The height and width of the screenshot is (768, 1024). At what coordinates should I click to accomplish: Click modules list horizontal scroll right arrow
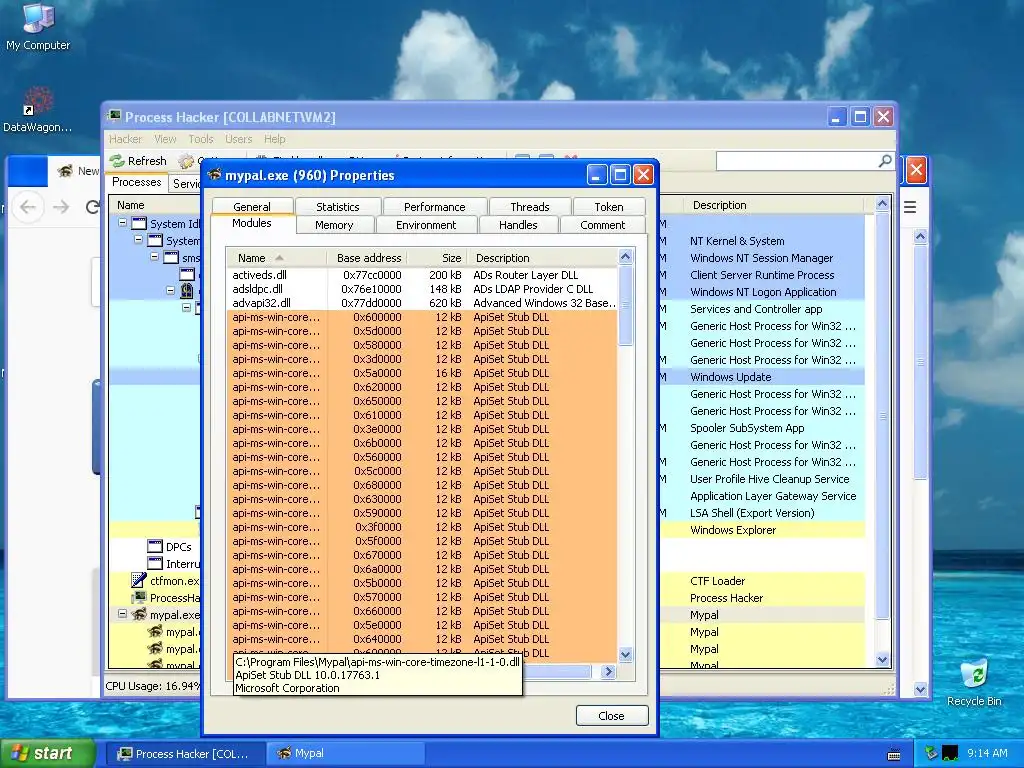608,671
